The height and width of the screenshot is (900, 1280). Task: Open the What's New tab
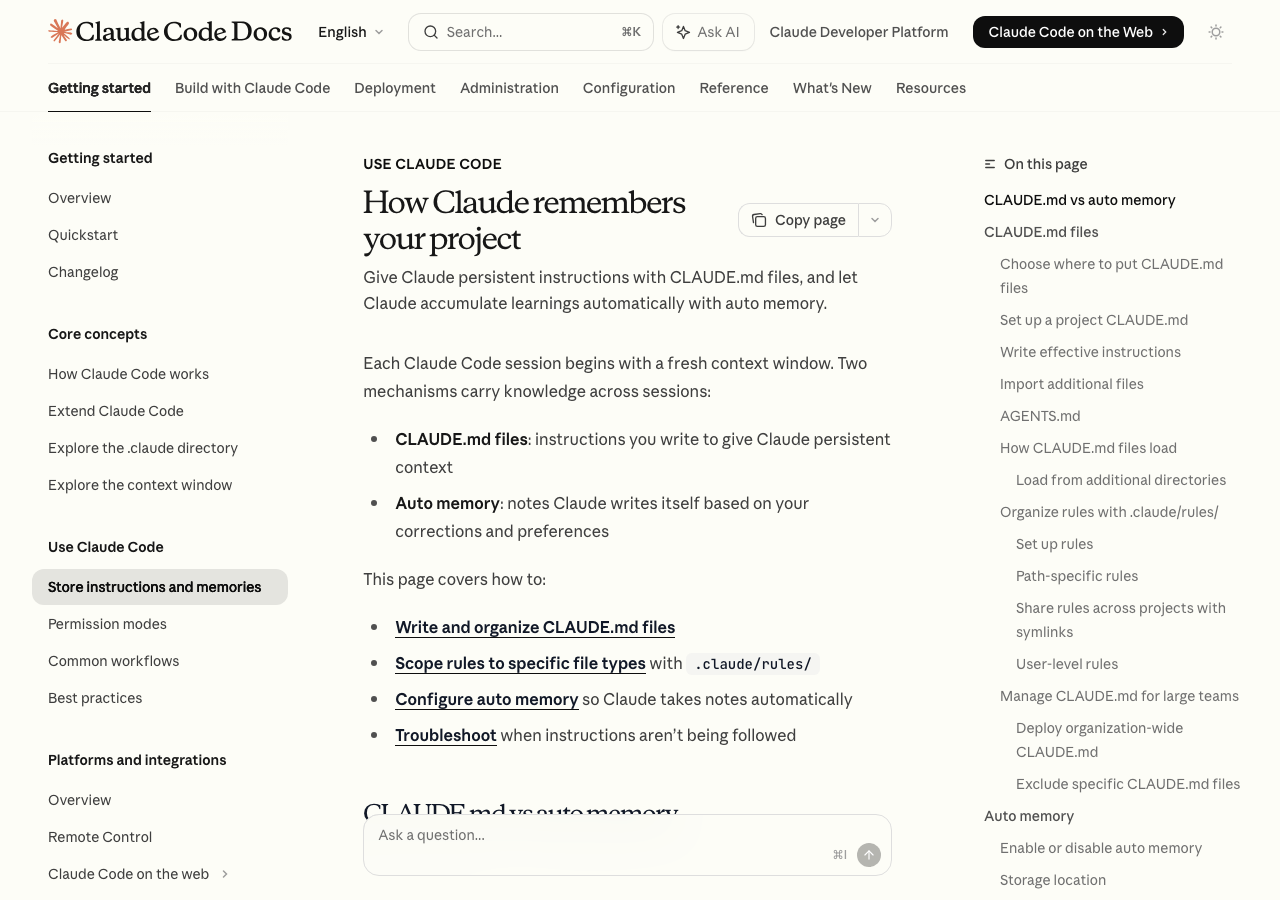pos(832,88)
